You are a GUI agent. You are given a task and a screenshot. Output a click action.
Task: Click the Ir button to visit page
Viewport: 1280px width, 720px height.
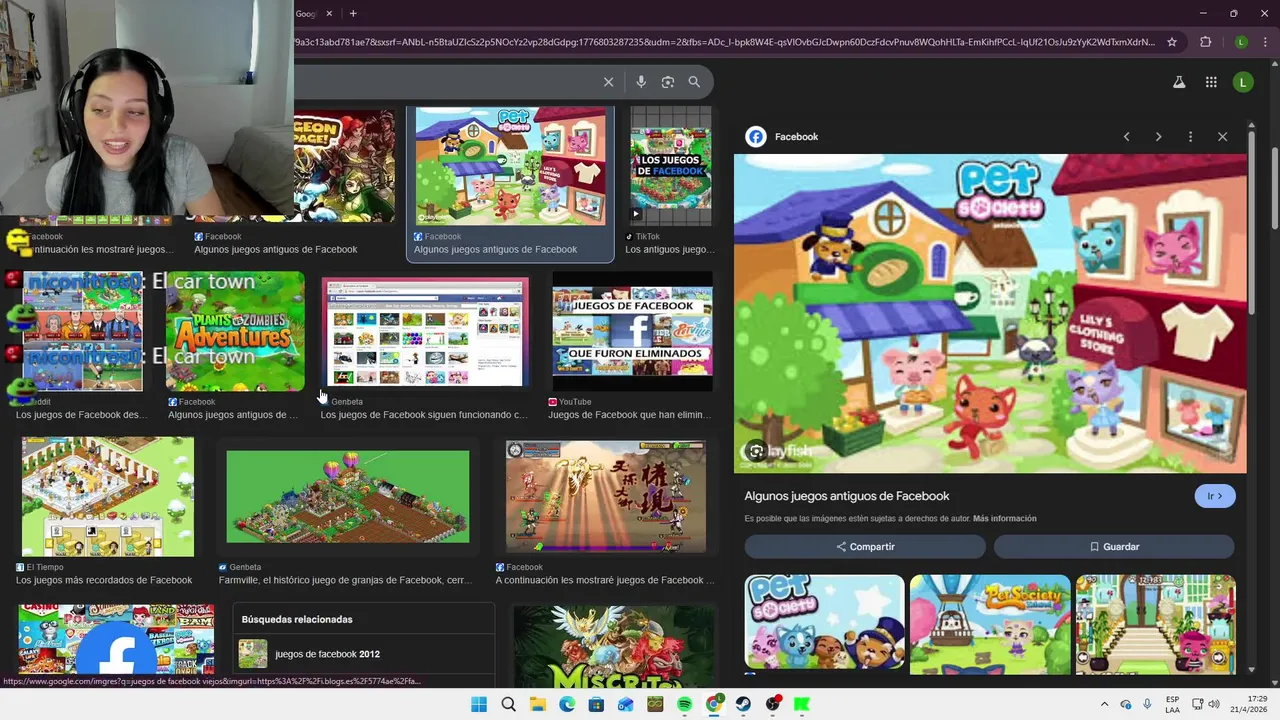click(x=1215, y=496)
